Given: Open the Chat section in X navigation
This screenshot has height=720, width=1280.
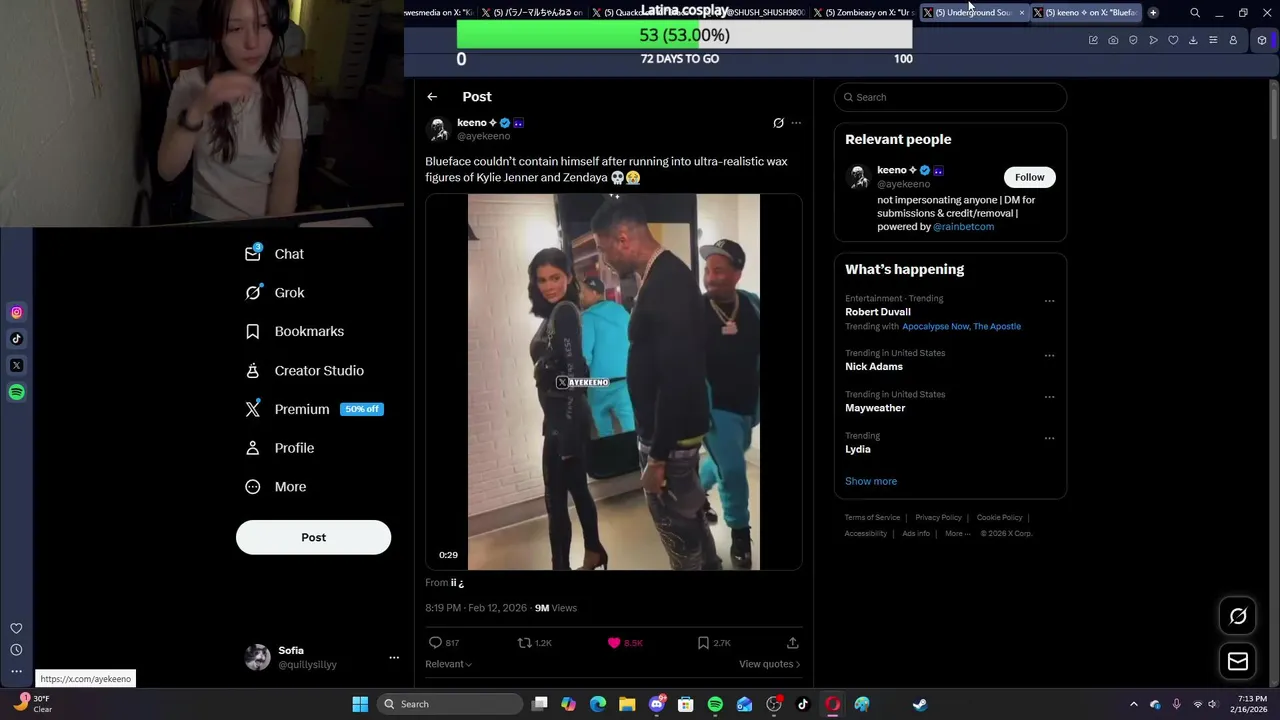Looking at the screenshot, I should (275, 254).
